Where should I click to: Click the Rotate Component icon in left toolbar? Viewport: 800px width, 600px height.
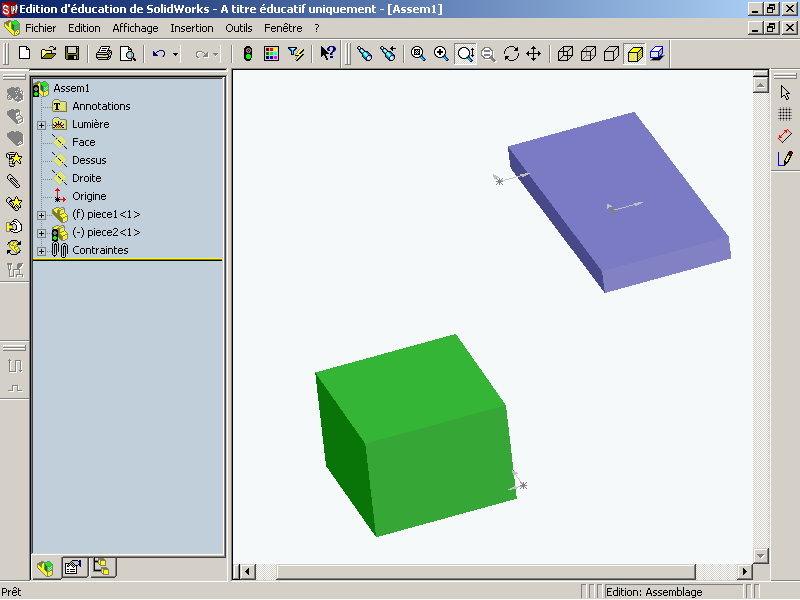[14, 248]
